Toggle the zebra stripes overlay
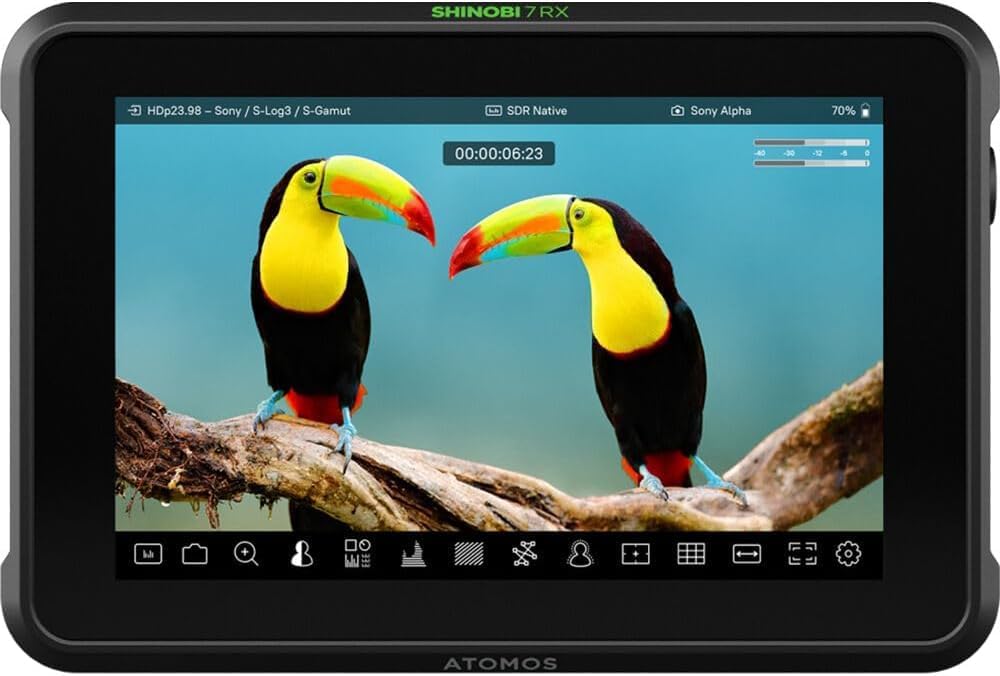 click(x=468, y=554)
